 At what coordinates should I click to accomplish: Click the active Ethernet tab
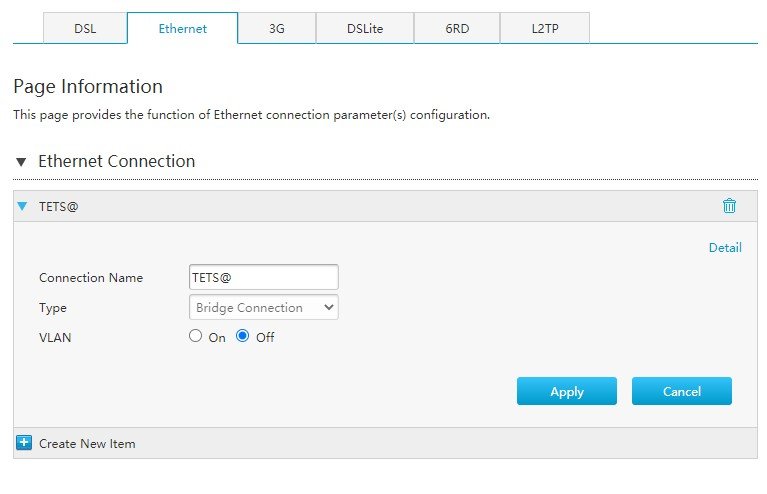(182, 28)
